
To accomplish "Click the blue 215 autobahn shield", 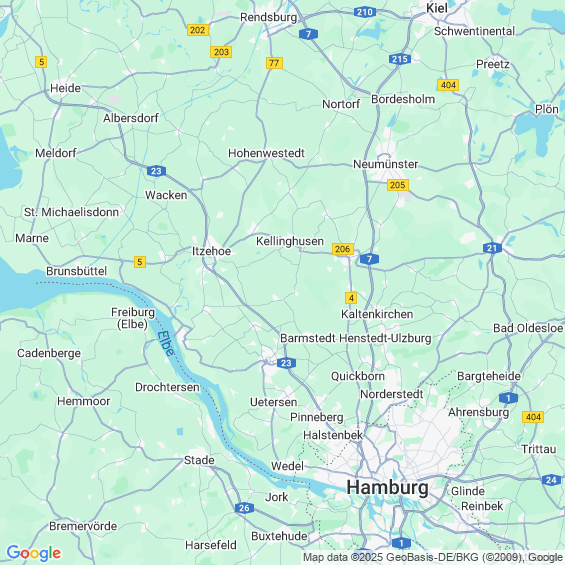I will (399, 59).
